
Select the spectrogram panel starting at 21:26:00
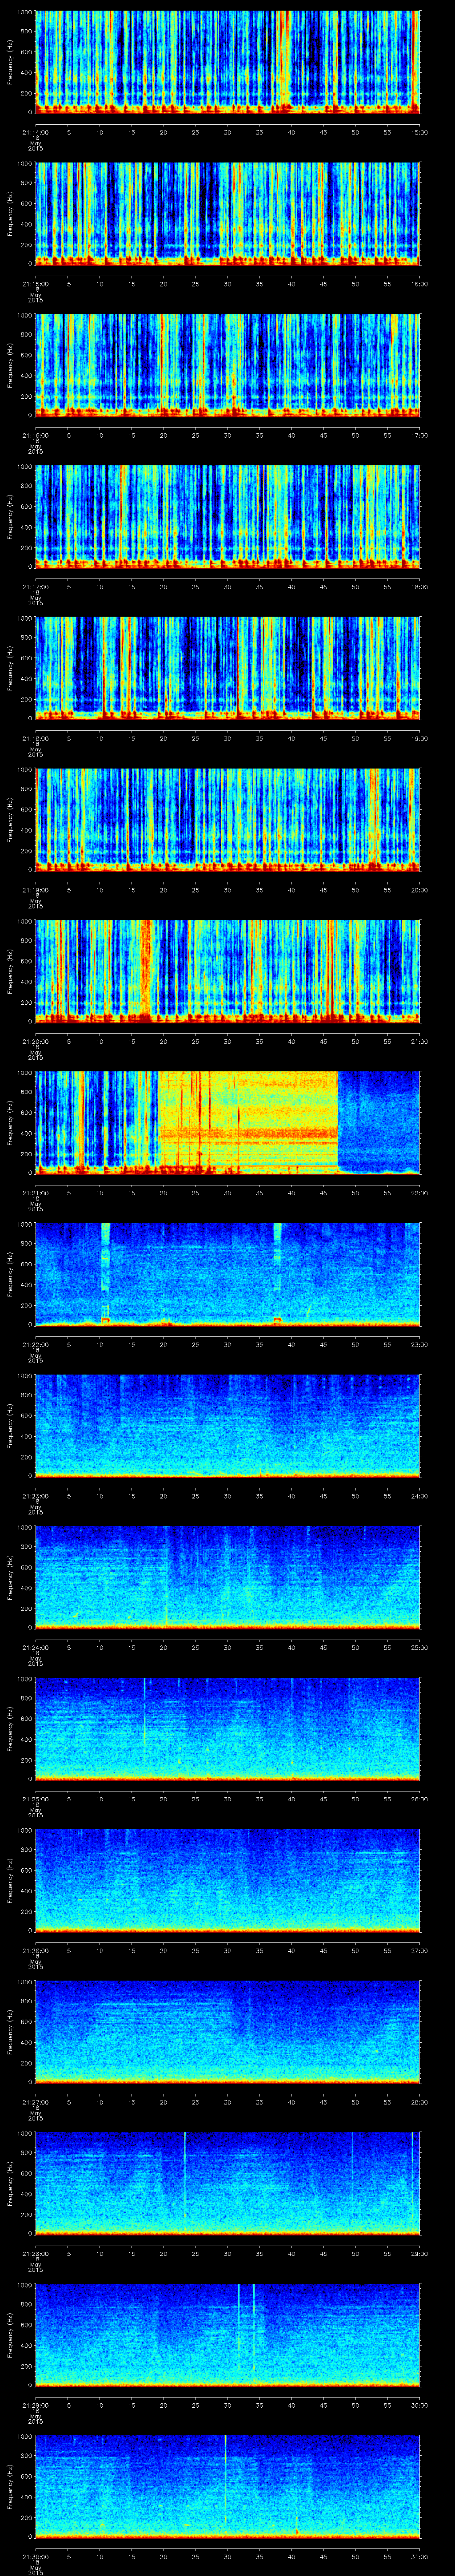[227, 1880]
